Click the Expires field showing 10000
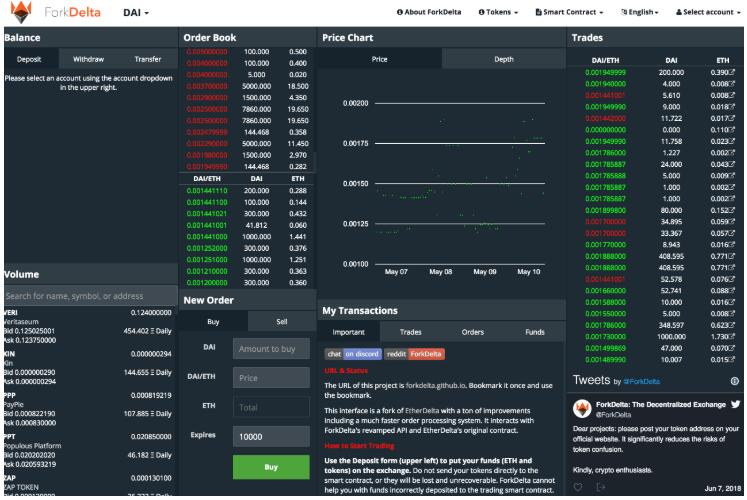 point(271,436)
